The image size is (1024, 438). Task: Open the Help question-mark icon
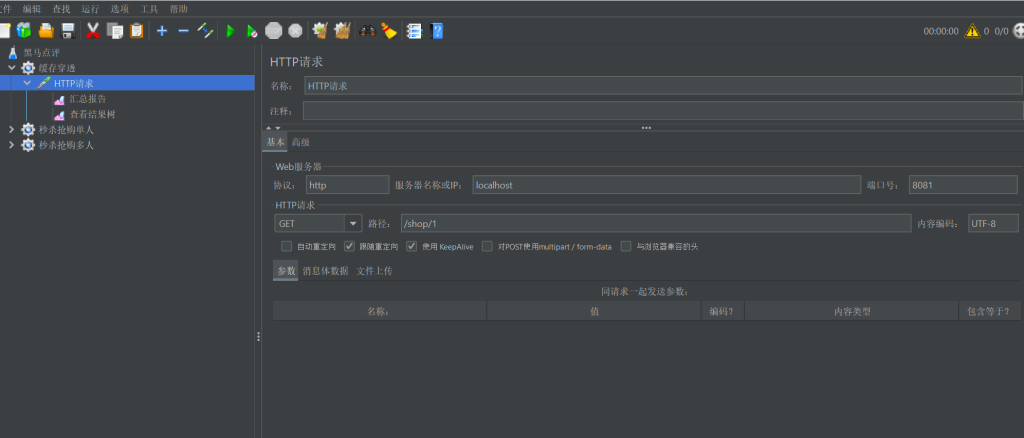pyautogui.click(x=437, y=31)
